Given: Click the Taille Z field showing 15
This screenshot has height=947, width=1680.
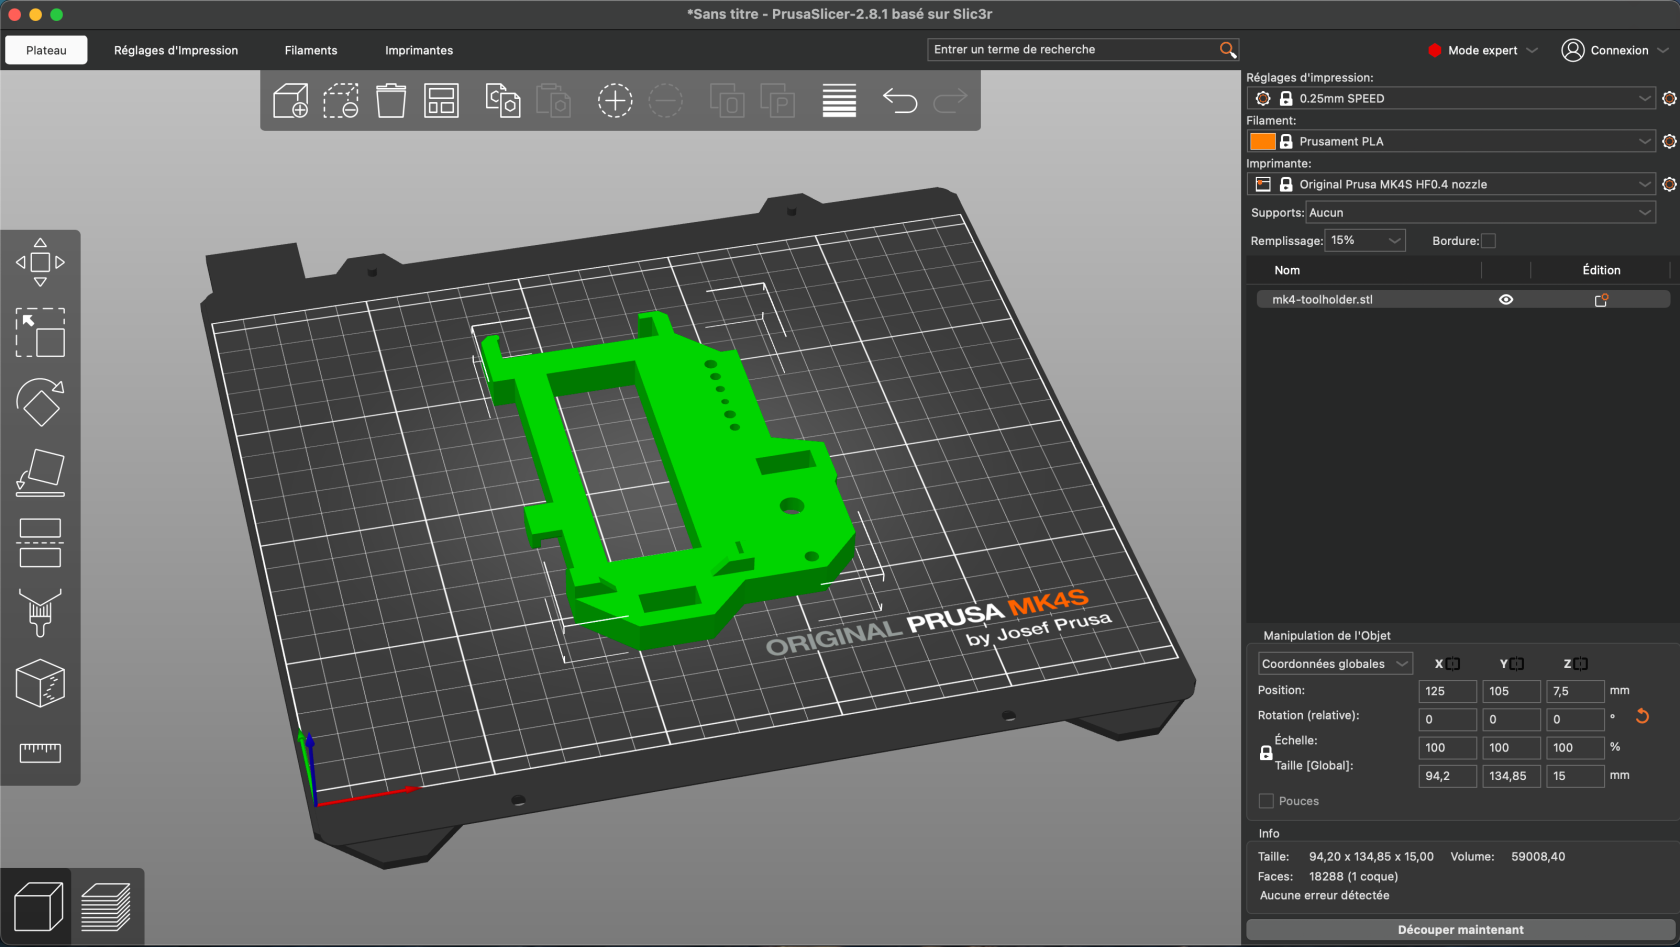Looking at the screenshot, I should coord(1575,775).
